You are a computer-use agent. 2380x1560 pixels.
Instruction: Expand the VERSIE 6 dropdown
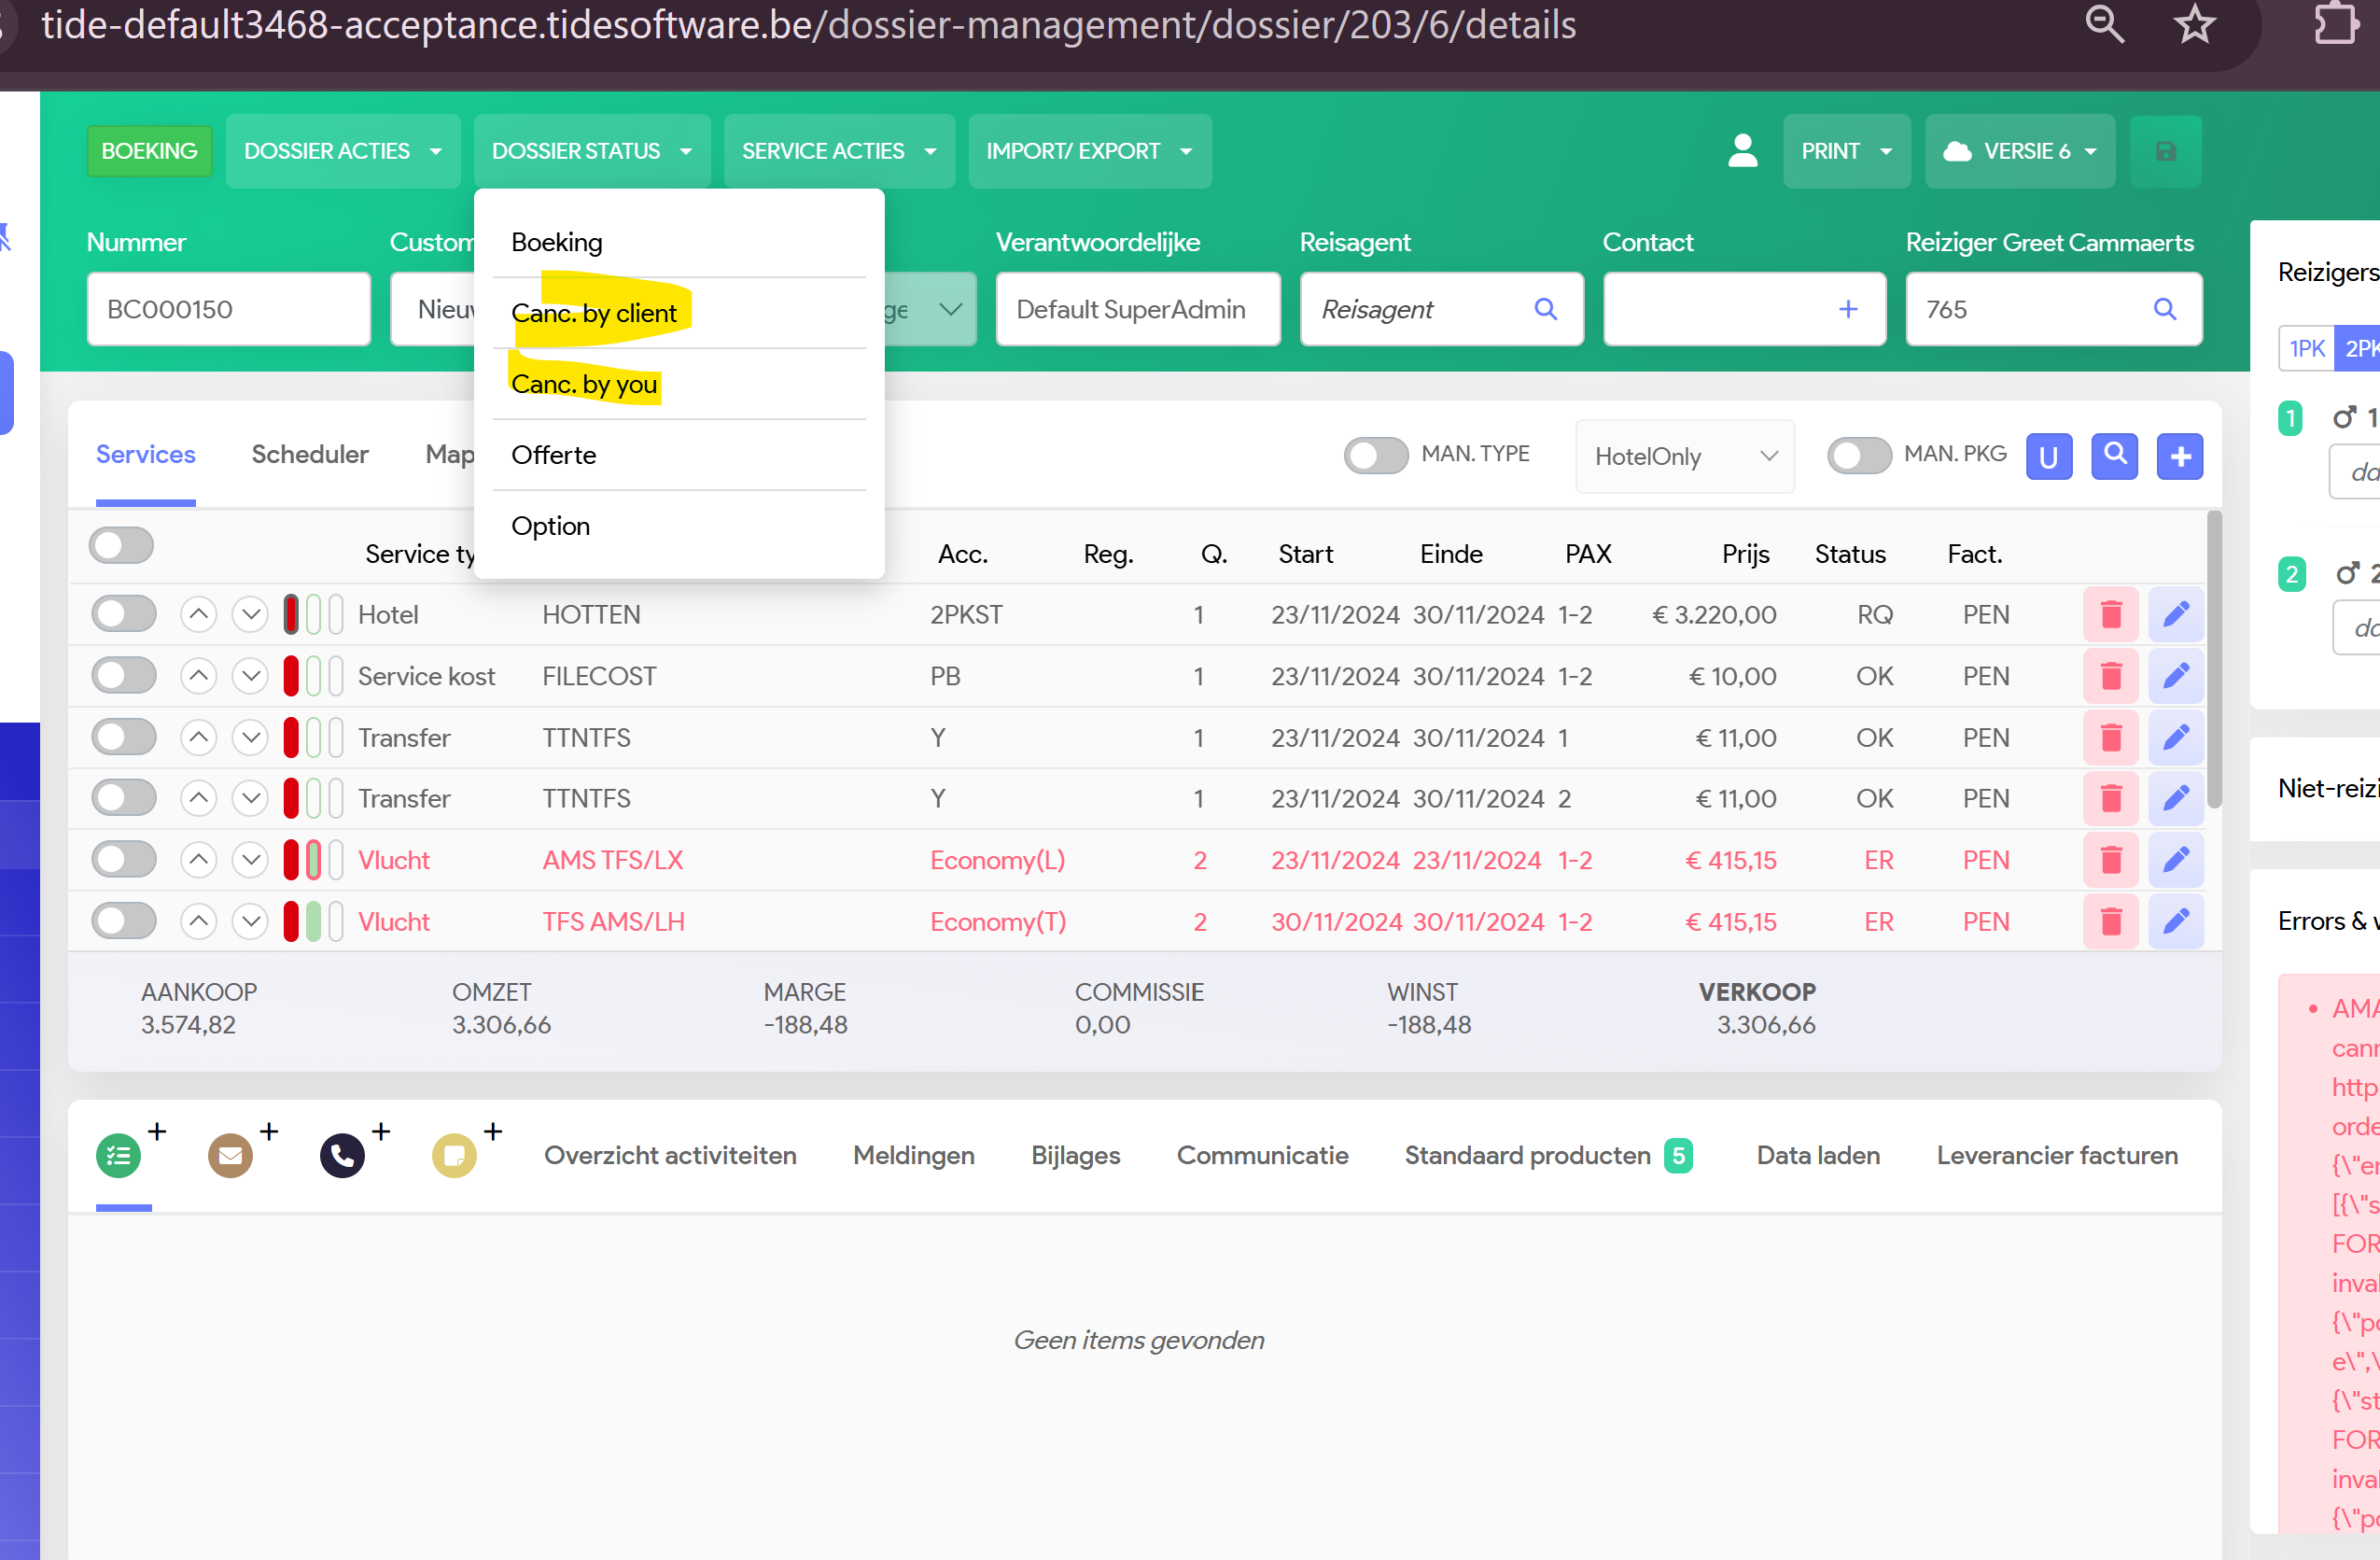tap(2019, 151)
